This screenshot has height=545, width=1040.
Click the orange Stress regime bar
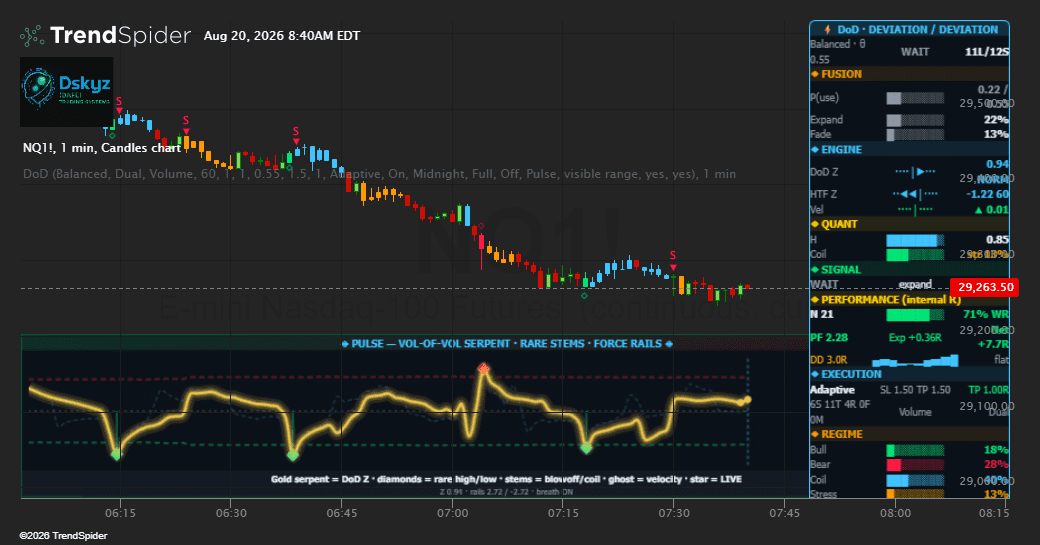point(915,494)
